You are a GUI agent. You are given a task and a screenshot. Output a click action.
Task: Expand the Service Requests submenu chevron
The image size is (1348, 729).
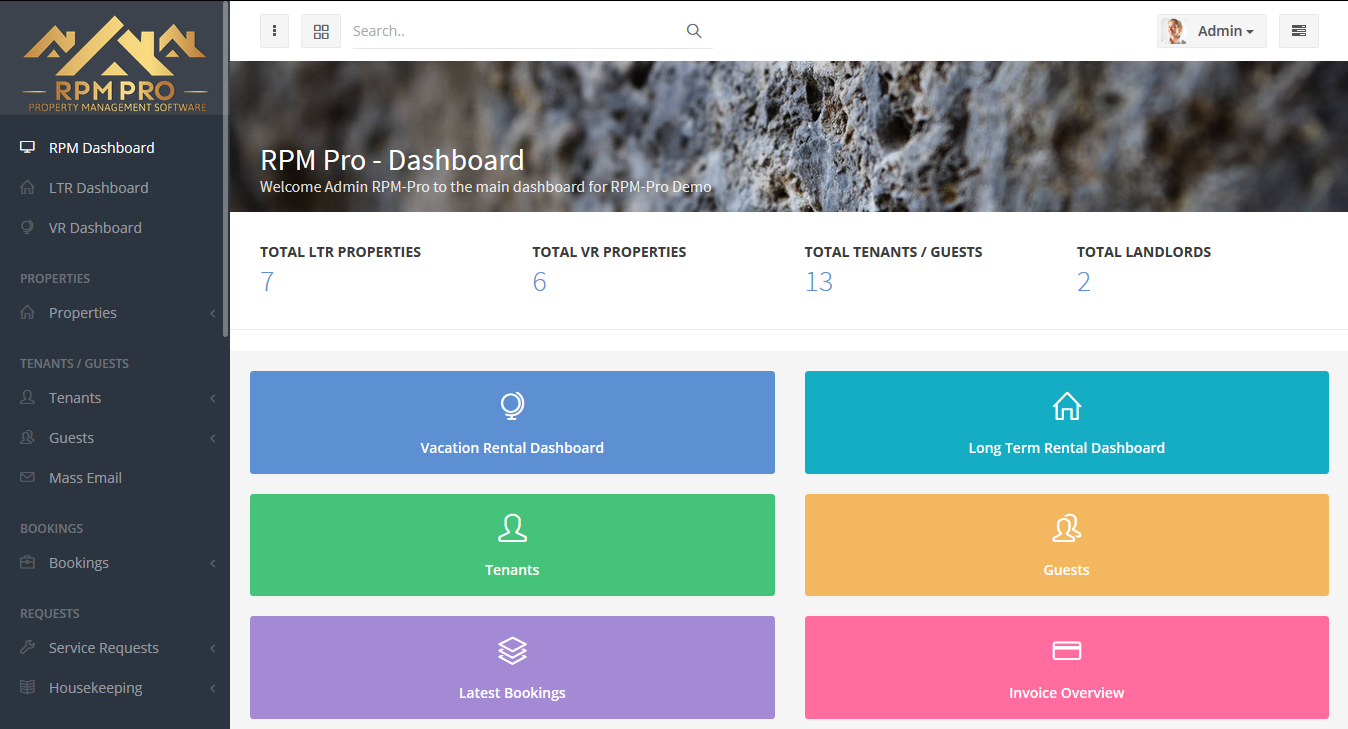click(x=213, y=648)
